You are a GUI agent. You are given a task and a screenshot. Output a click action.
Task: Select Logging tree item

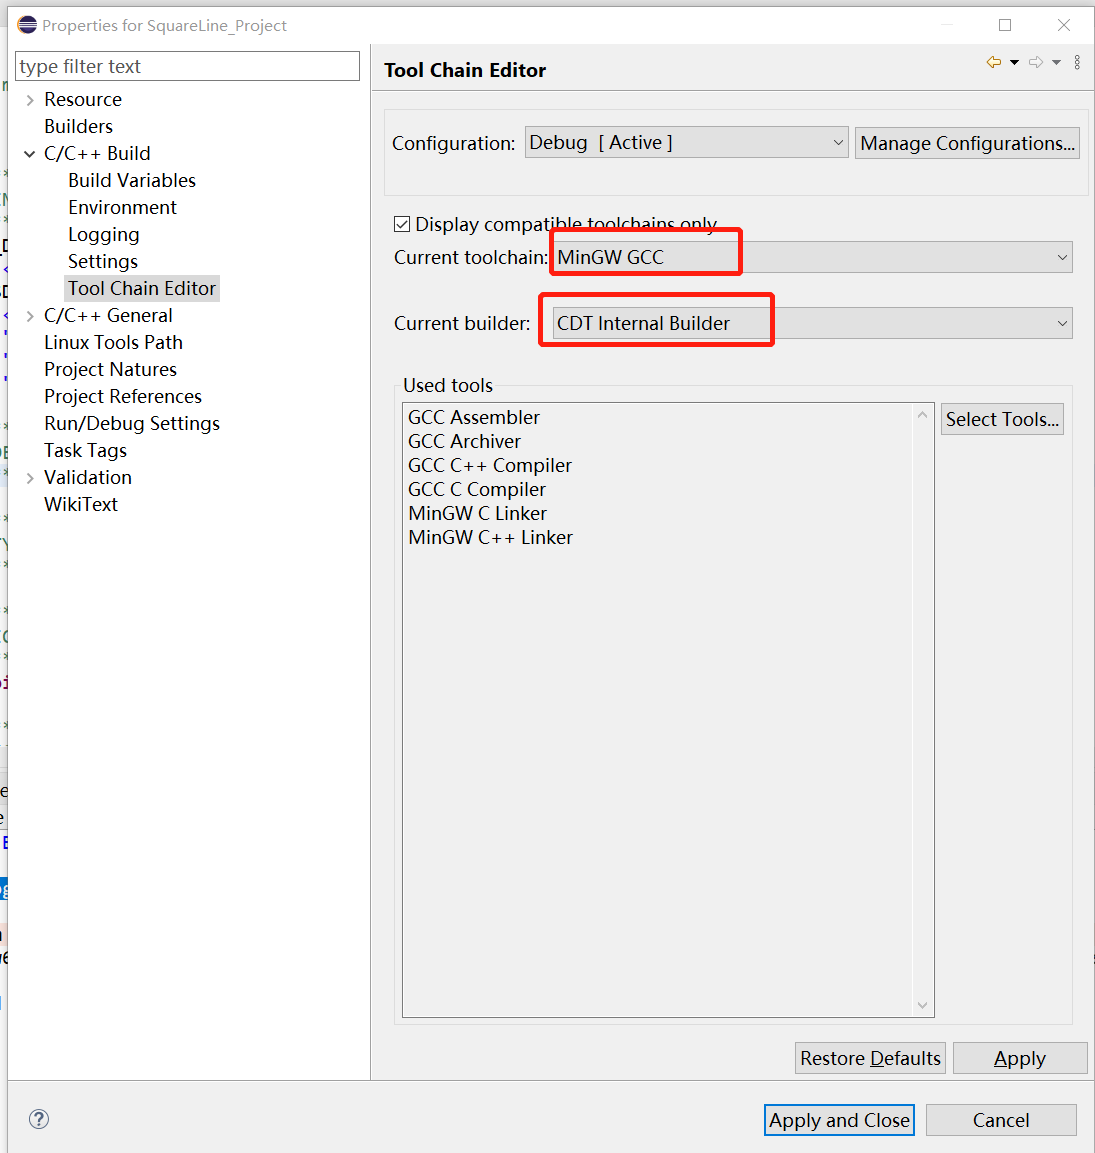pyautogui.click(x=104, y=235)
